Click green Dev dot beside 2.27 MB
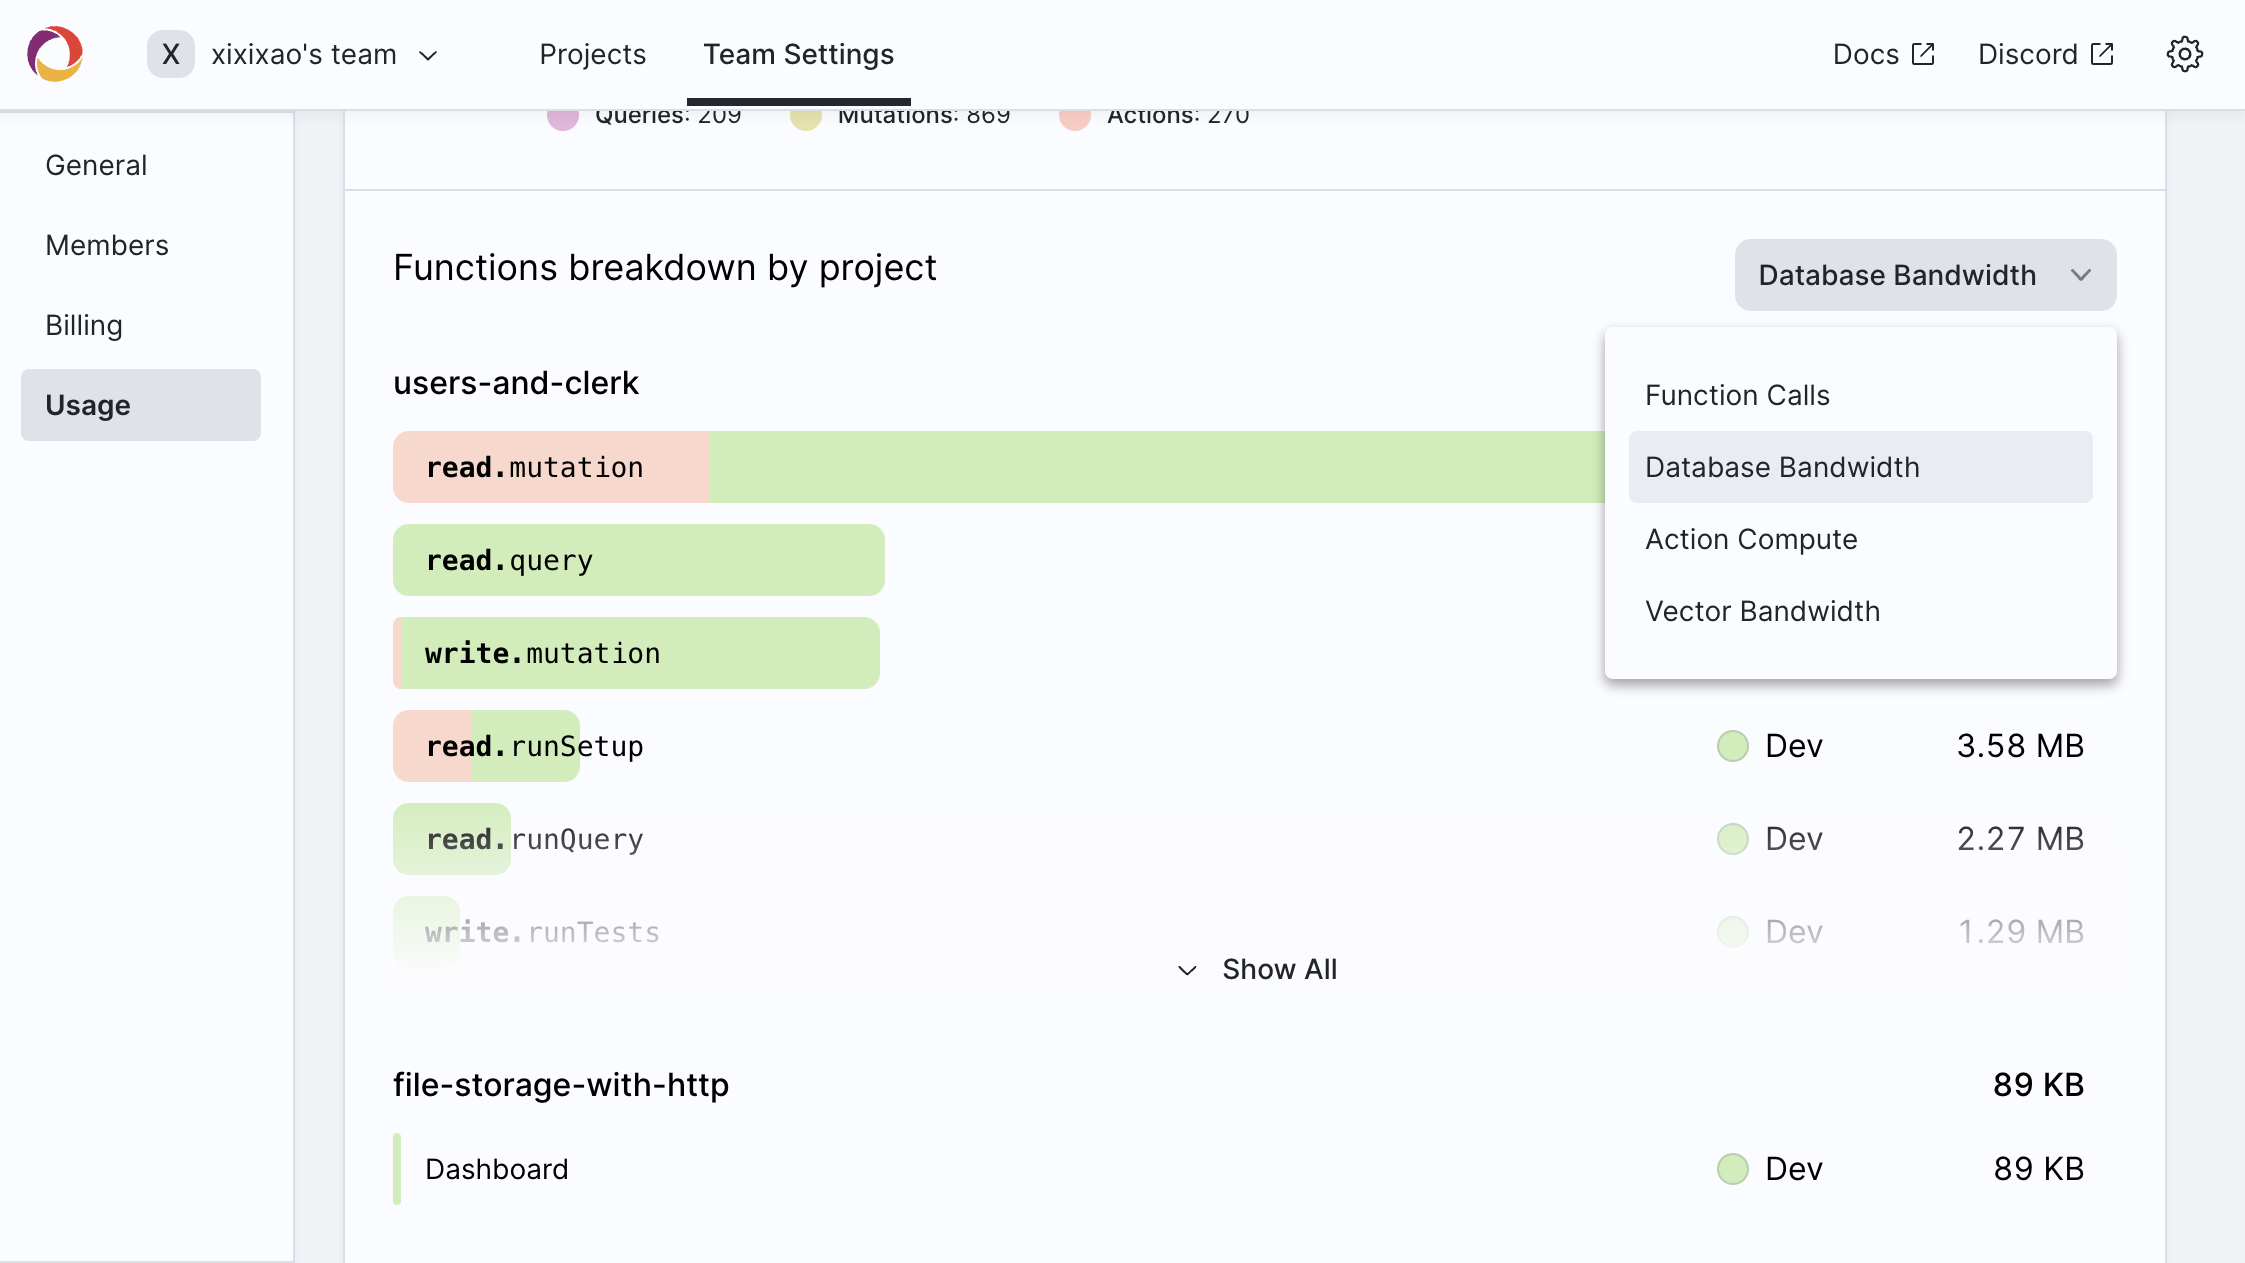Image resolution: width=2245 pixels, height=1263 pixels. click(x=1732, y=839)
